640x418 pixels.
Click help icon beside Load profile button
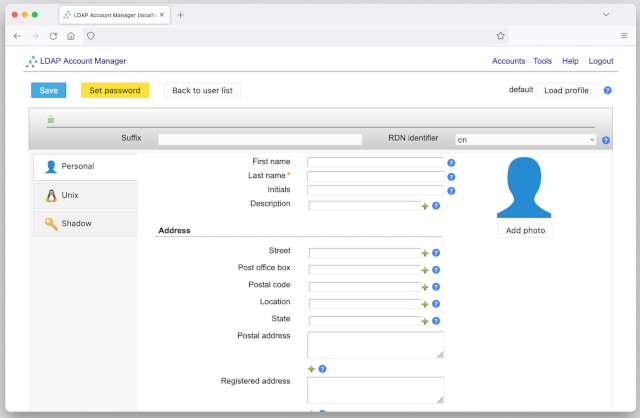coord(607,90)
